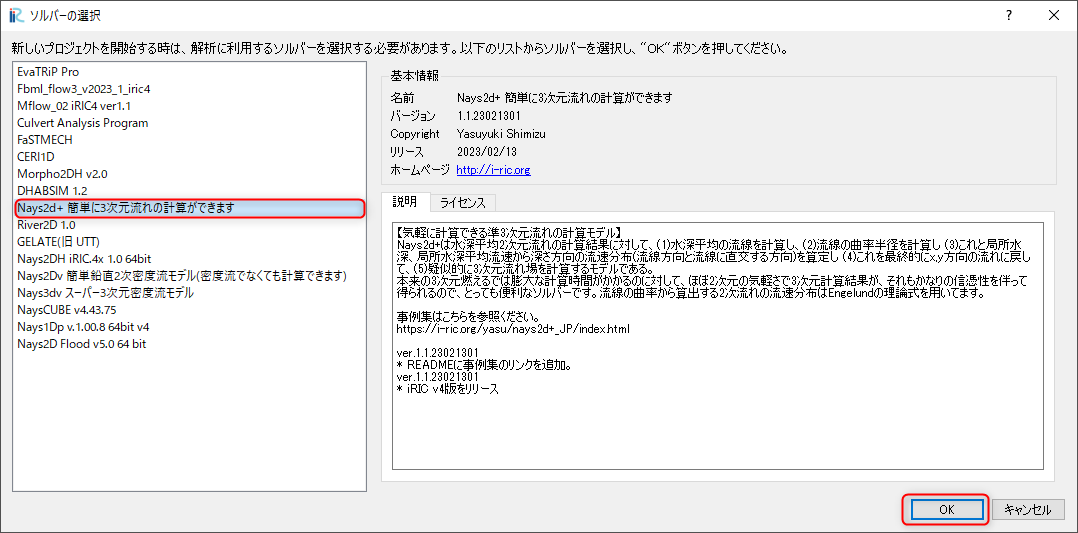Click inside the description text area
Viewport: 1078px width, 533px height.
[718, 345]
